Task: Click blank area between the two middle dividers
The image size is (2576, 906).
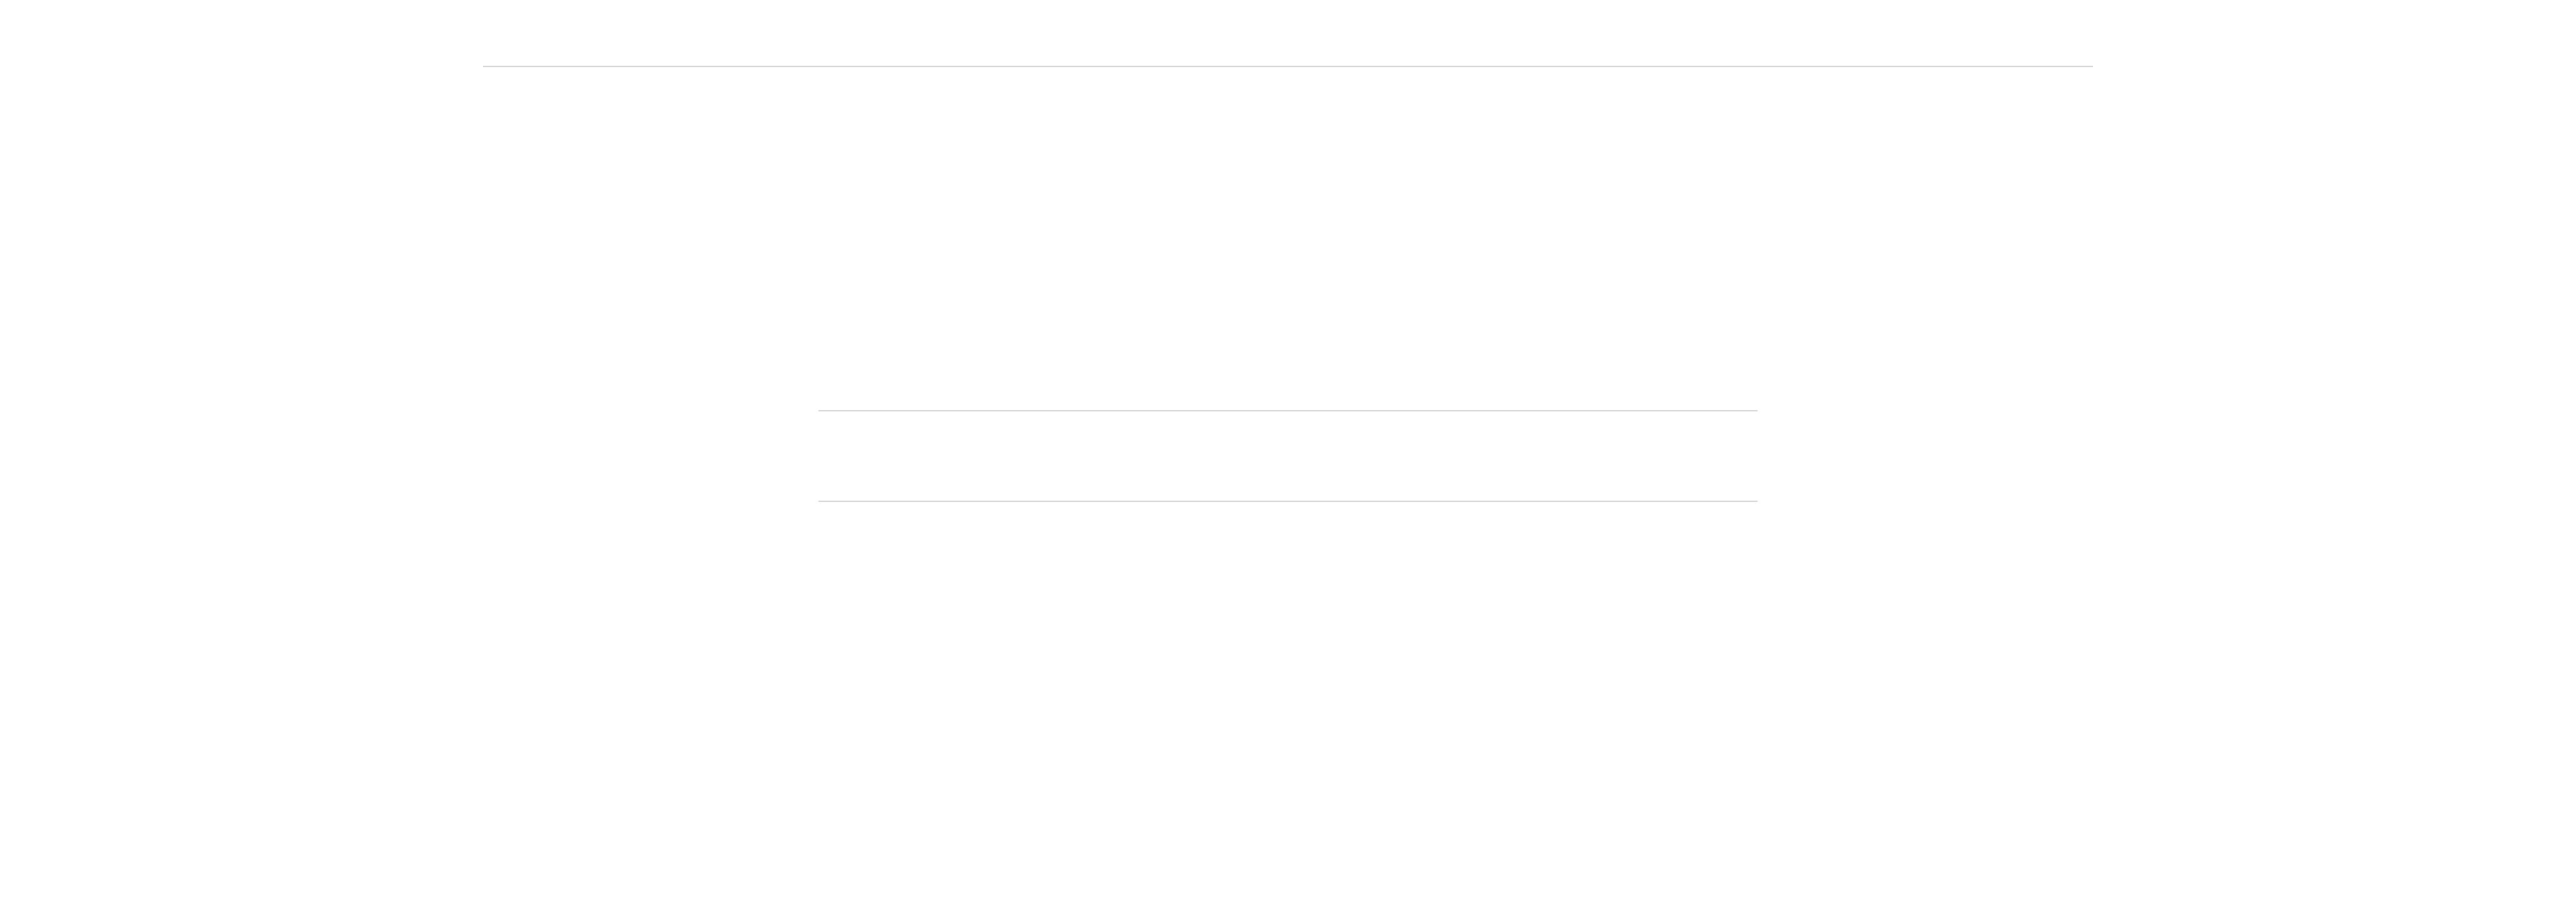Action: 1287,456
